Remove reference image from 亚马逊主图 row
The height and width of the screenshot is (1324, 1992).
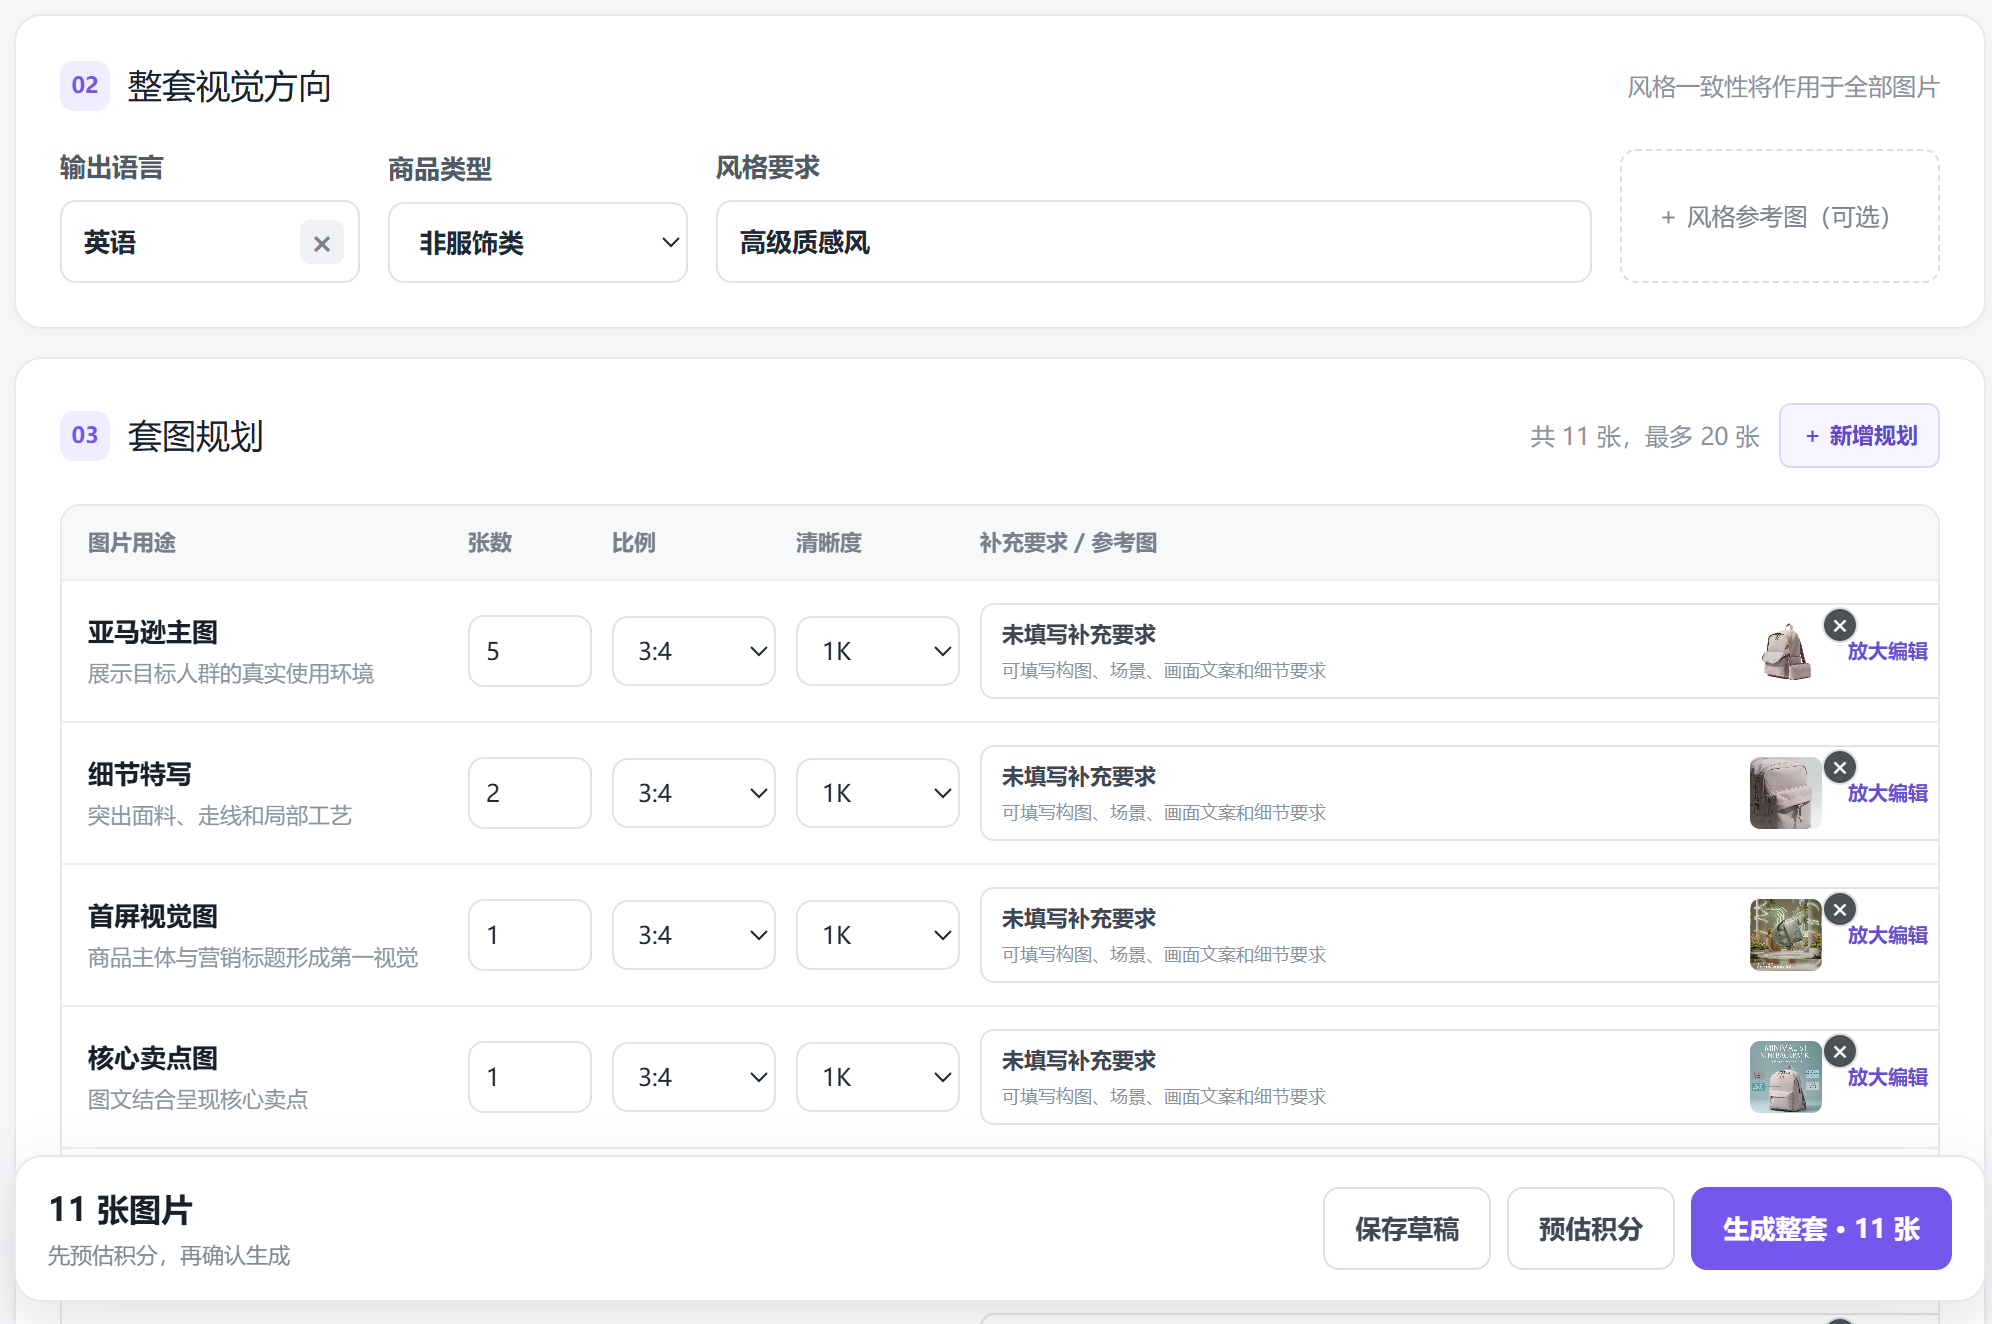point(1840,626)
